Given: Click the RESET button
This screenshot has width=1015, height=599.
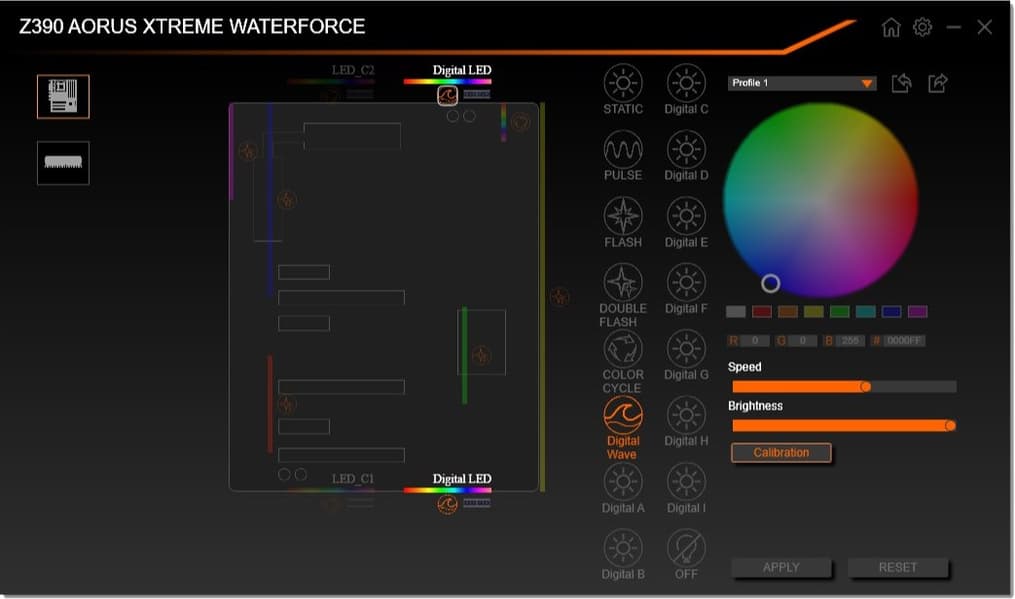Looking at the screenshot, I should click(898, 567).
